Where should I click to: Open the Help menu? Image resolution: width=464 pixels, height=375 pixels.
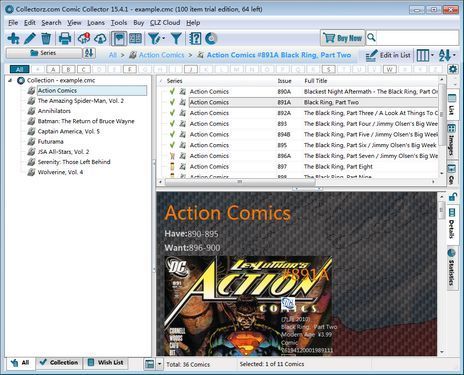point(193,23)
